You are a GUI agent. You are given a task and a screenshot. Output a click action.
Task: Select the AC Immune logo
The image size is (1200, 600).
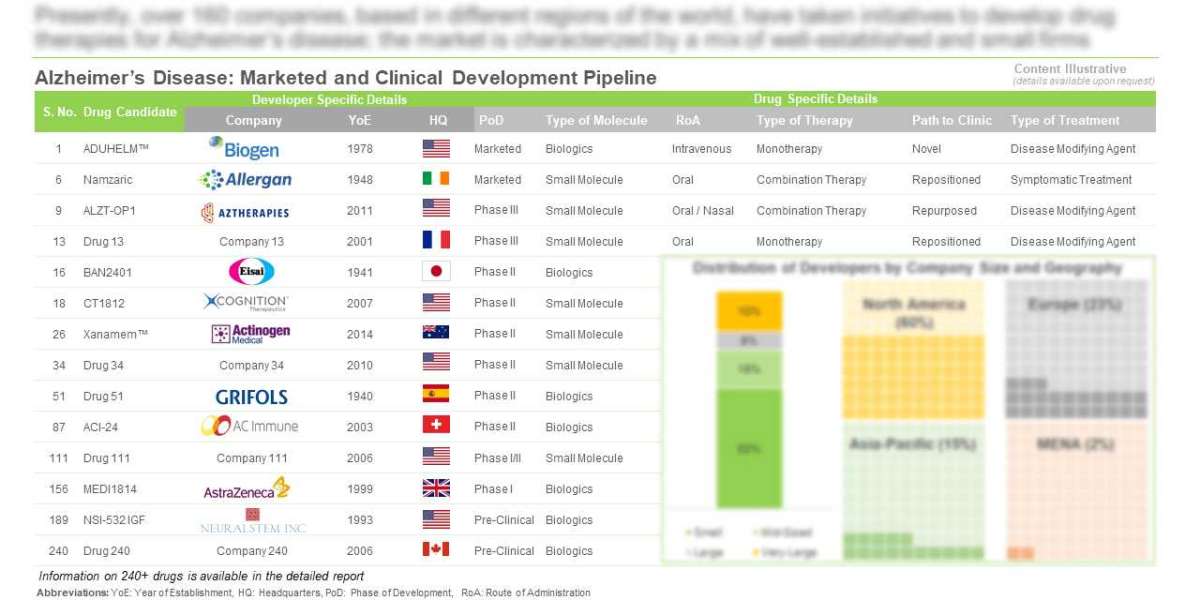pos(249,426)
